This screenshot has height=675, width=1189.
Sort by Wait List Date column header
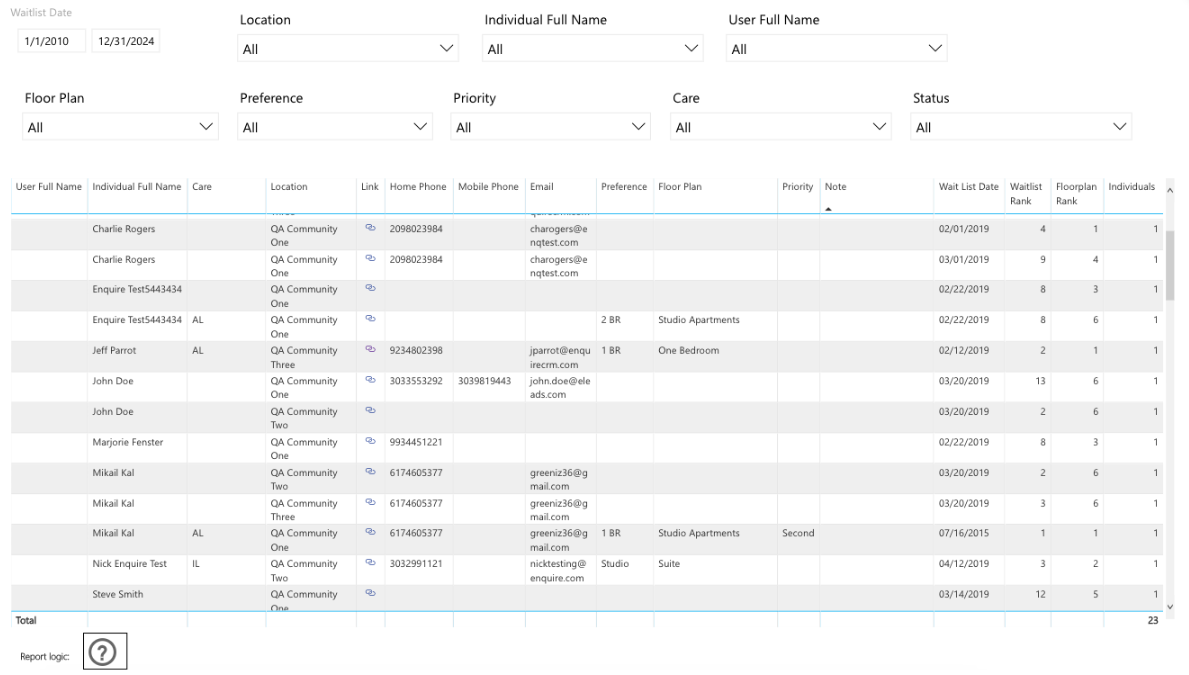[968, 187]
